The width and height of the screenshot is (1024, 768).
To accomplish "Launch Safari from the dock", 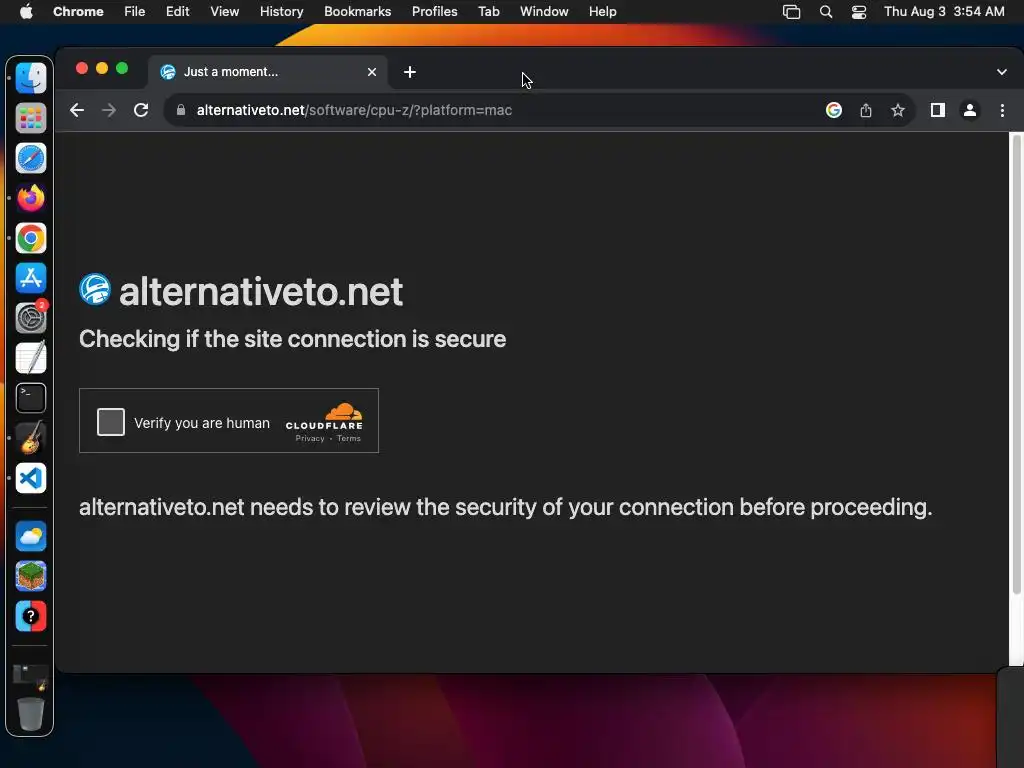I will [x=31, y=158].
